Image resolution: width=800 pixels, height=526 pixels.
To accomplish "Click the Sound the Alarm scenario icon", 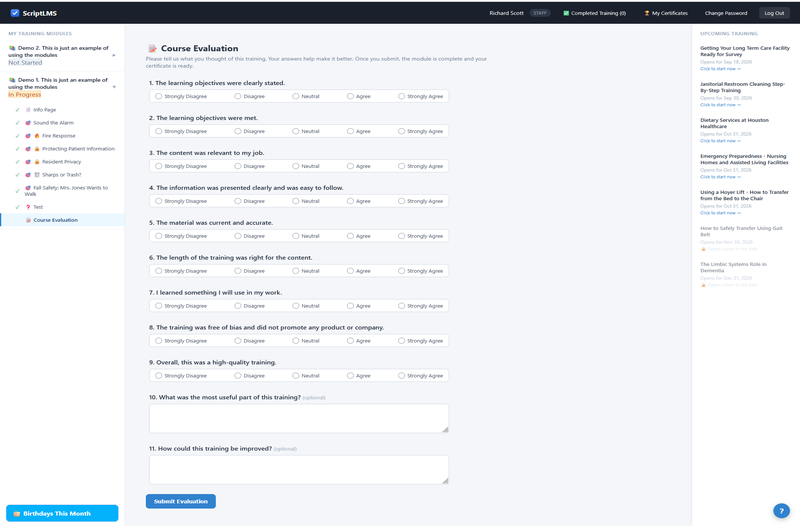I will tap(28, 123).
